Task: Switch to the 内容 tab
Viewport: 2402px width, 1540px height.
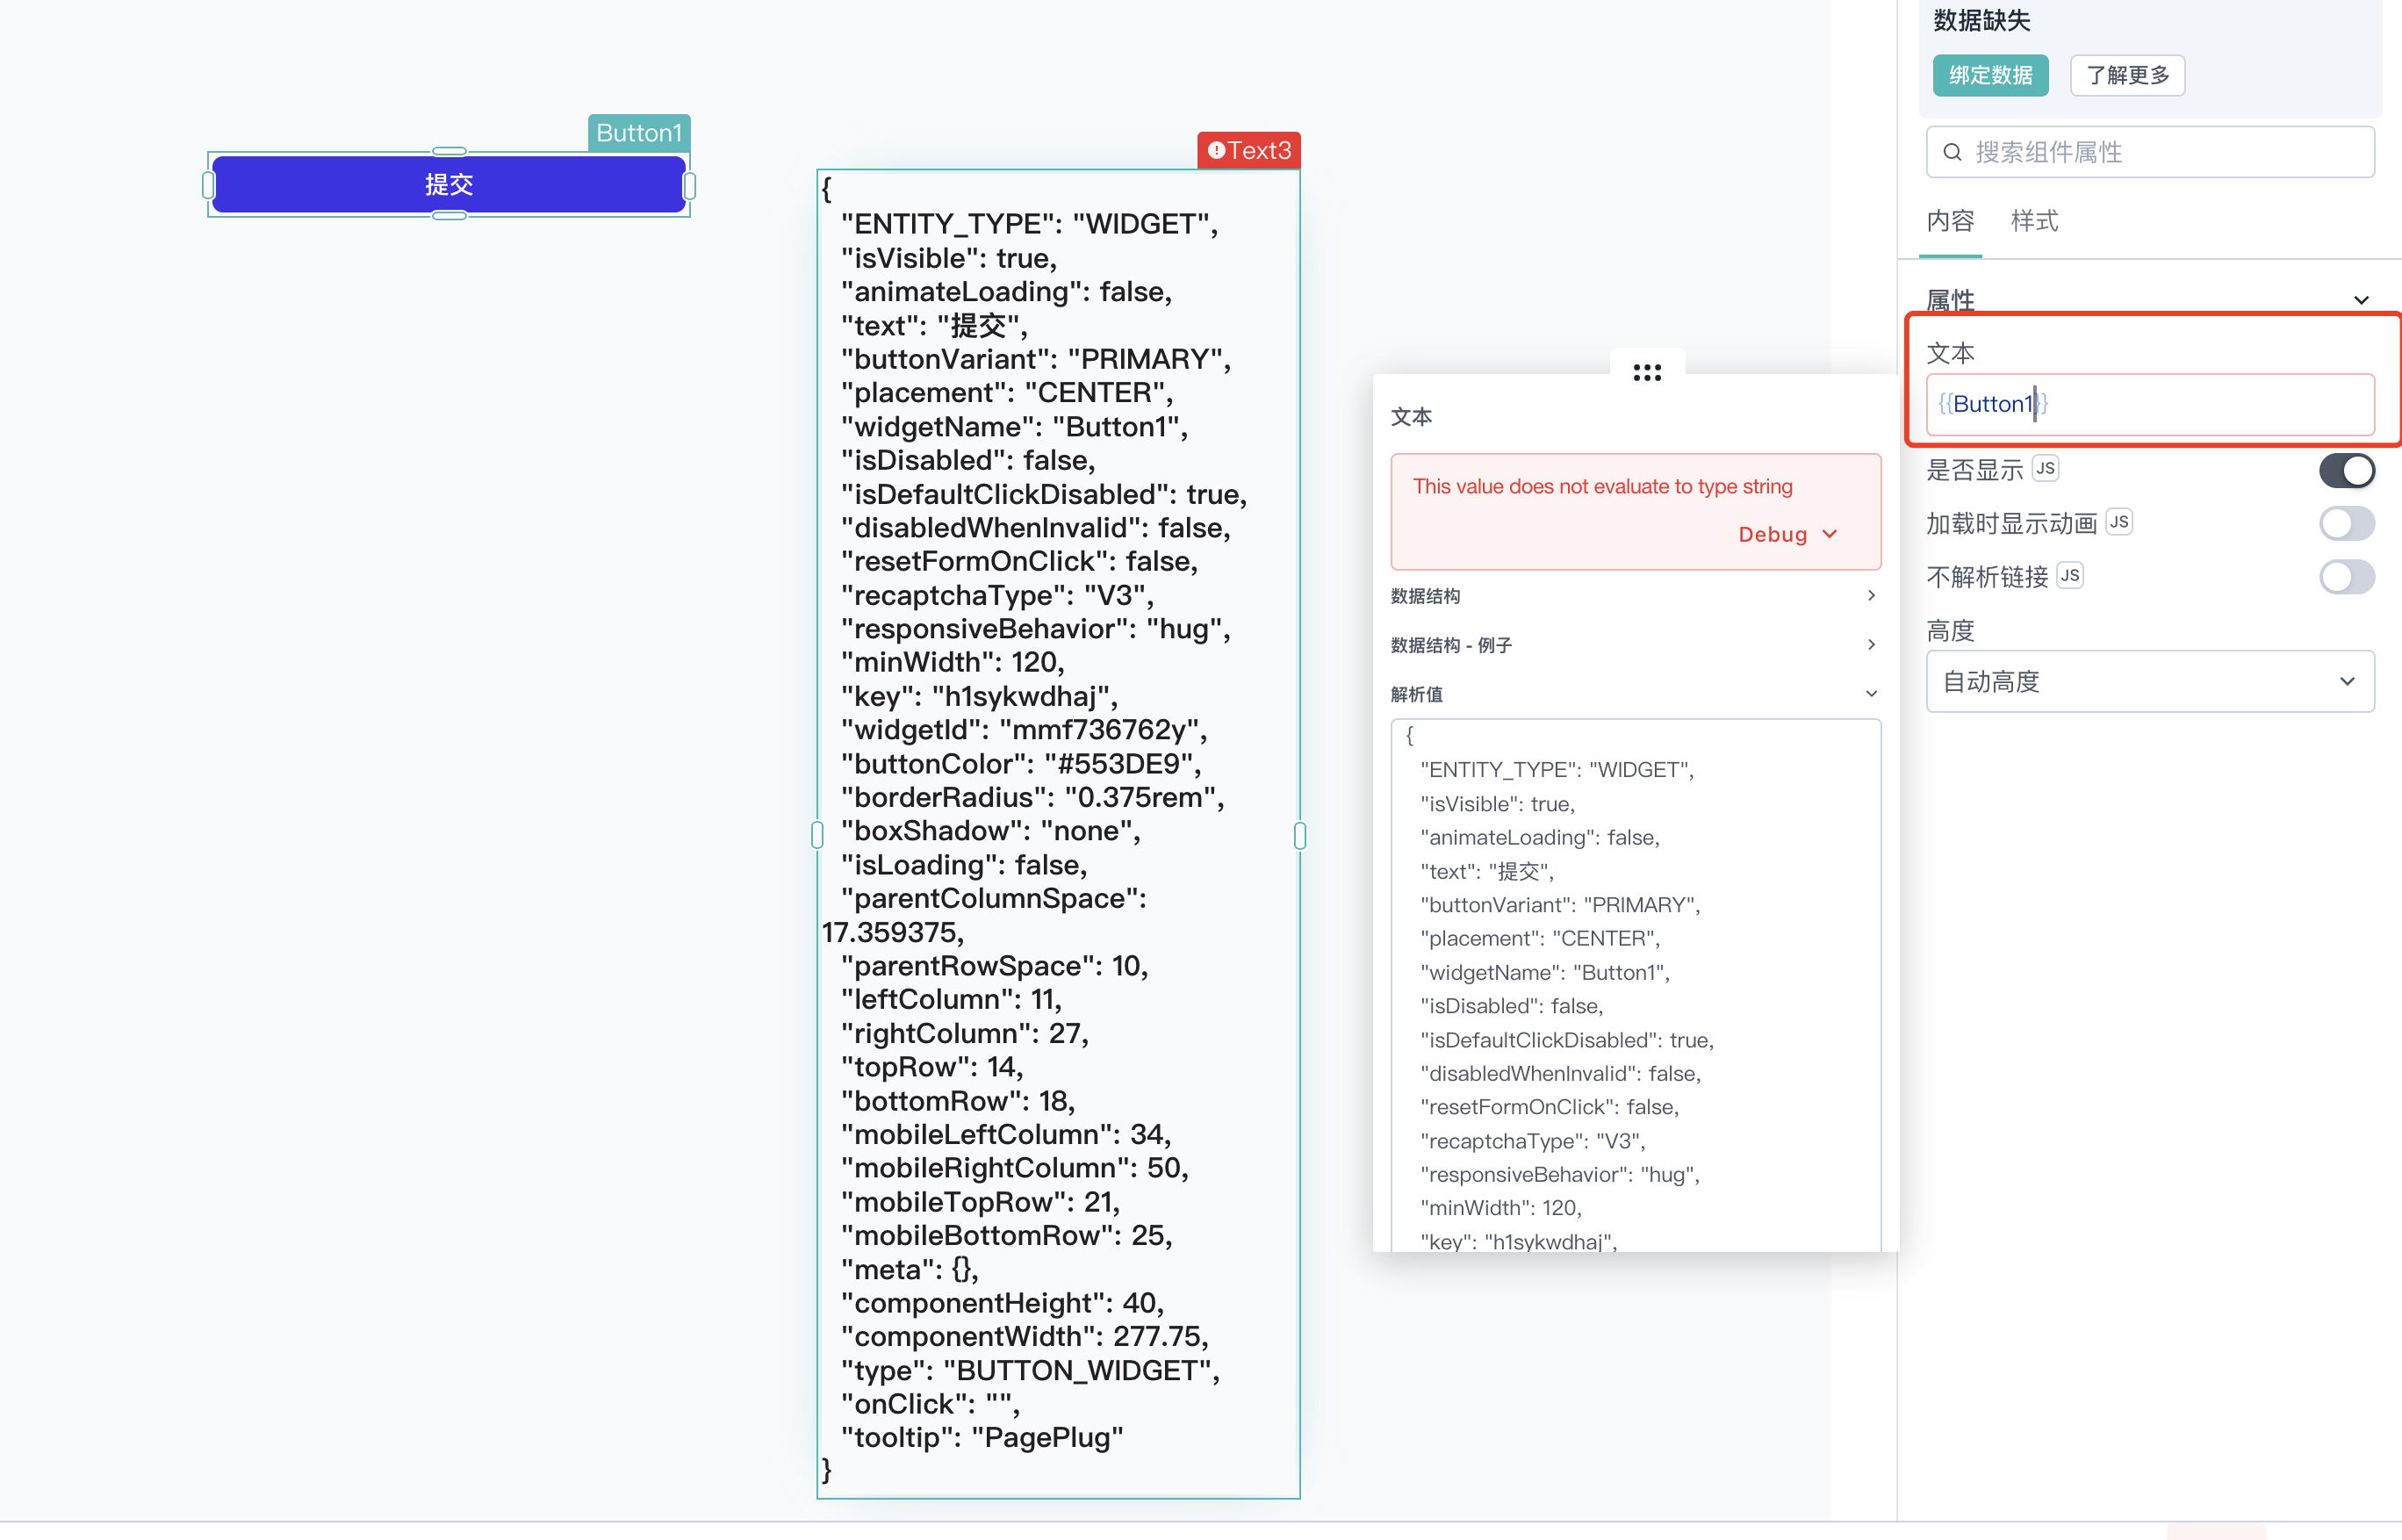Action: point(1950,221)
